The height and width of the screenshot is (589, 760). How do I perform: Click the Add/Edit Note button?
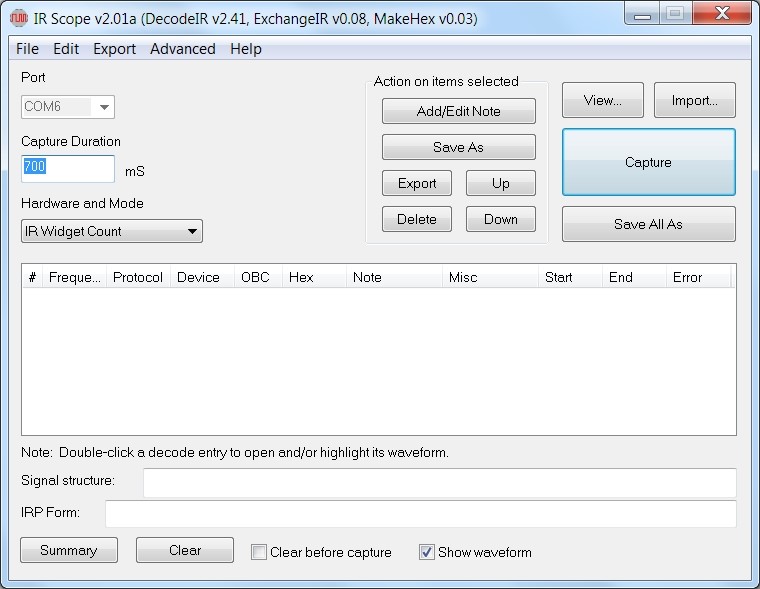(458, 111)
